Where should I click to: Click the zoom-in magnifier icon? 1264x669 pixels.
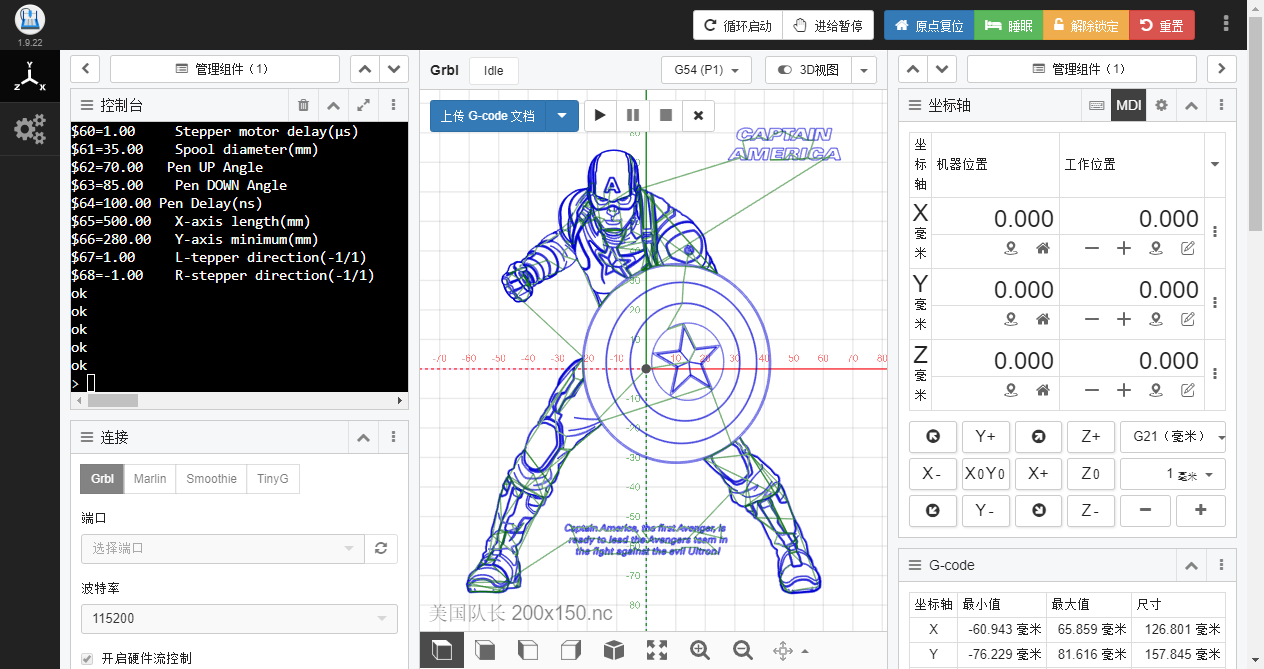point(700,650)
